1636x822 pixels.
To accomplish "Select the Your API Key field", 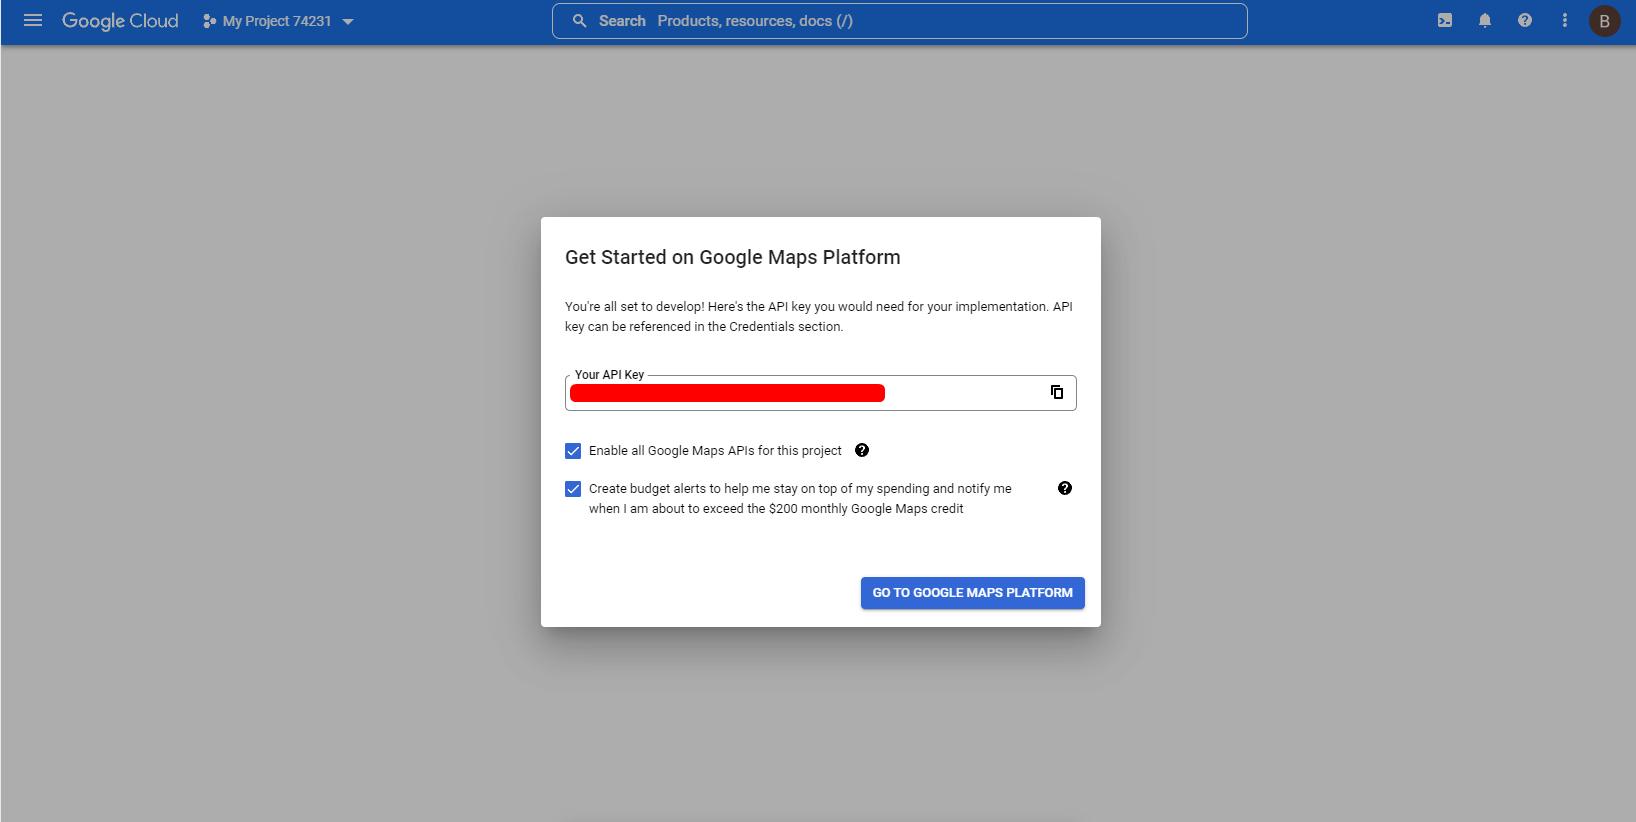I will [820, 393].
